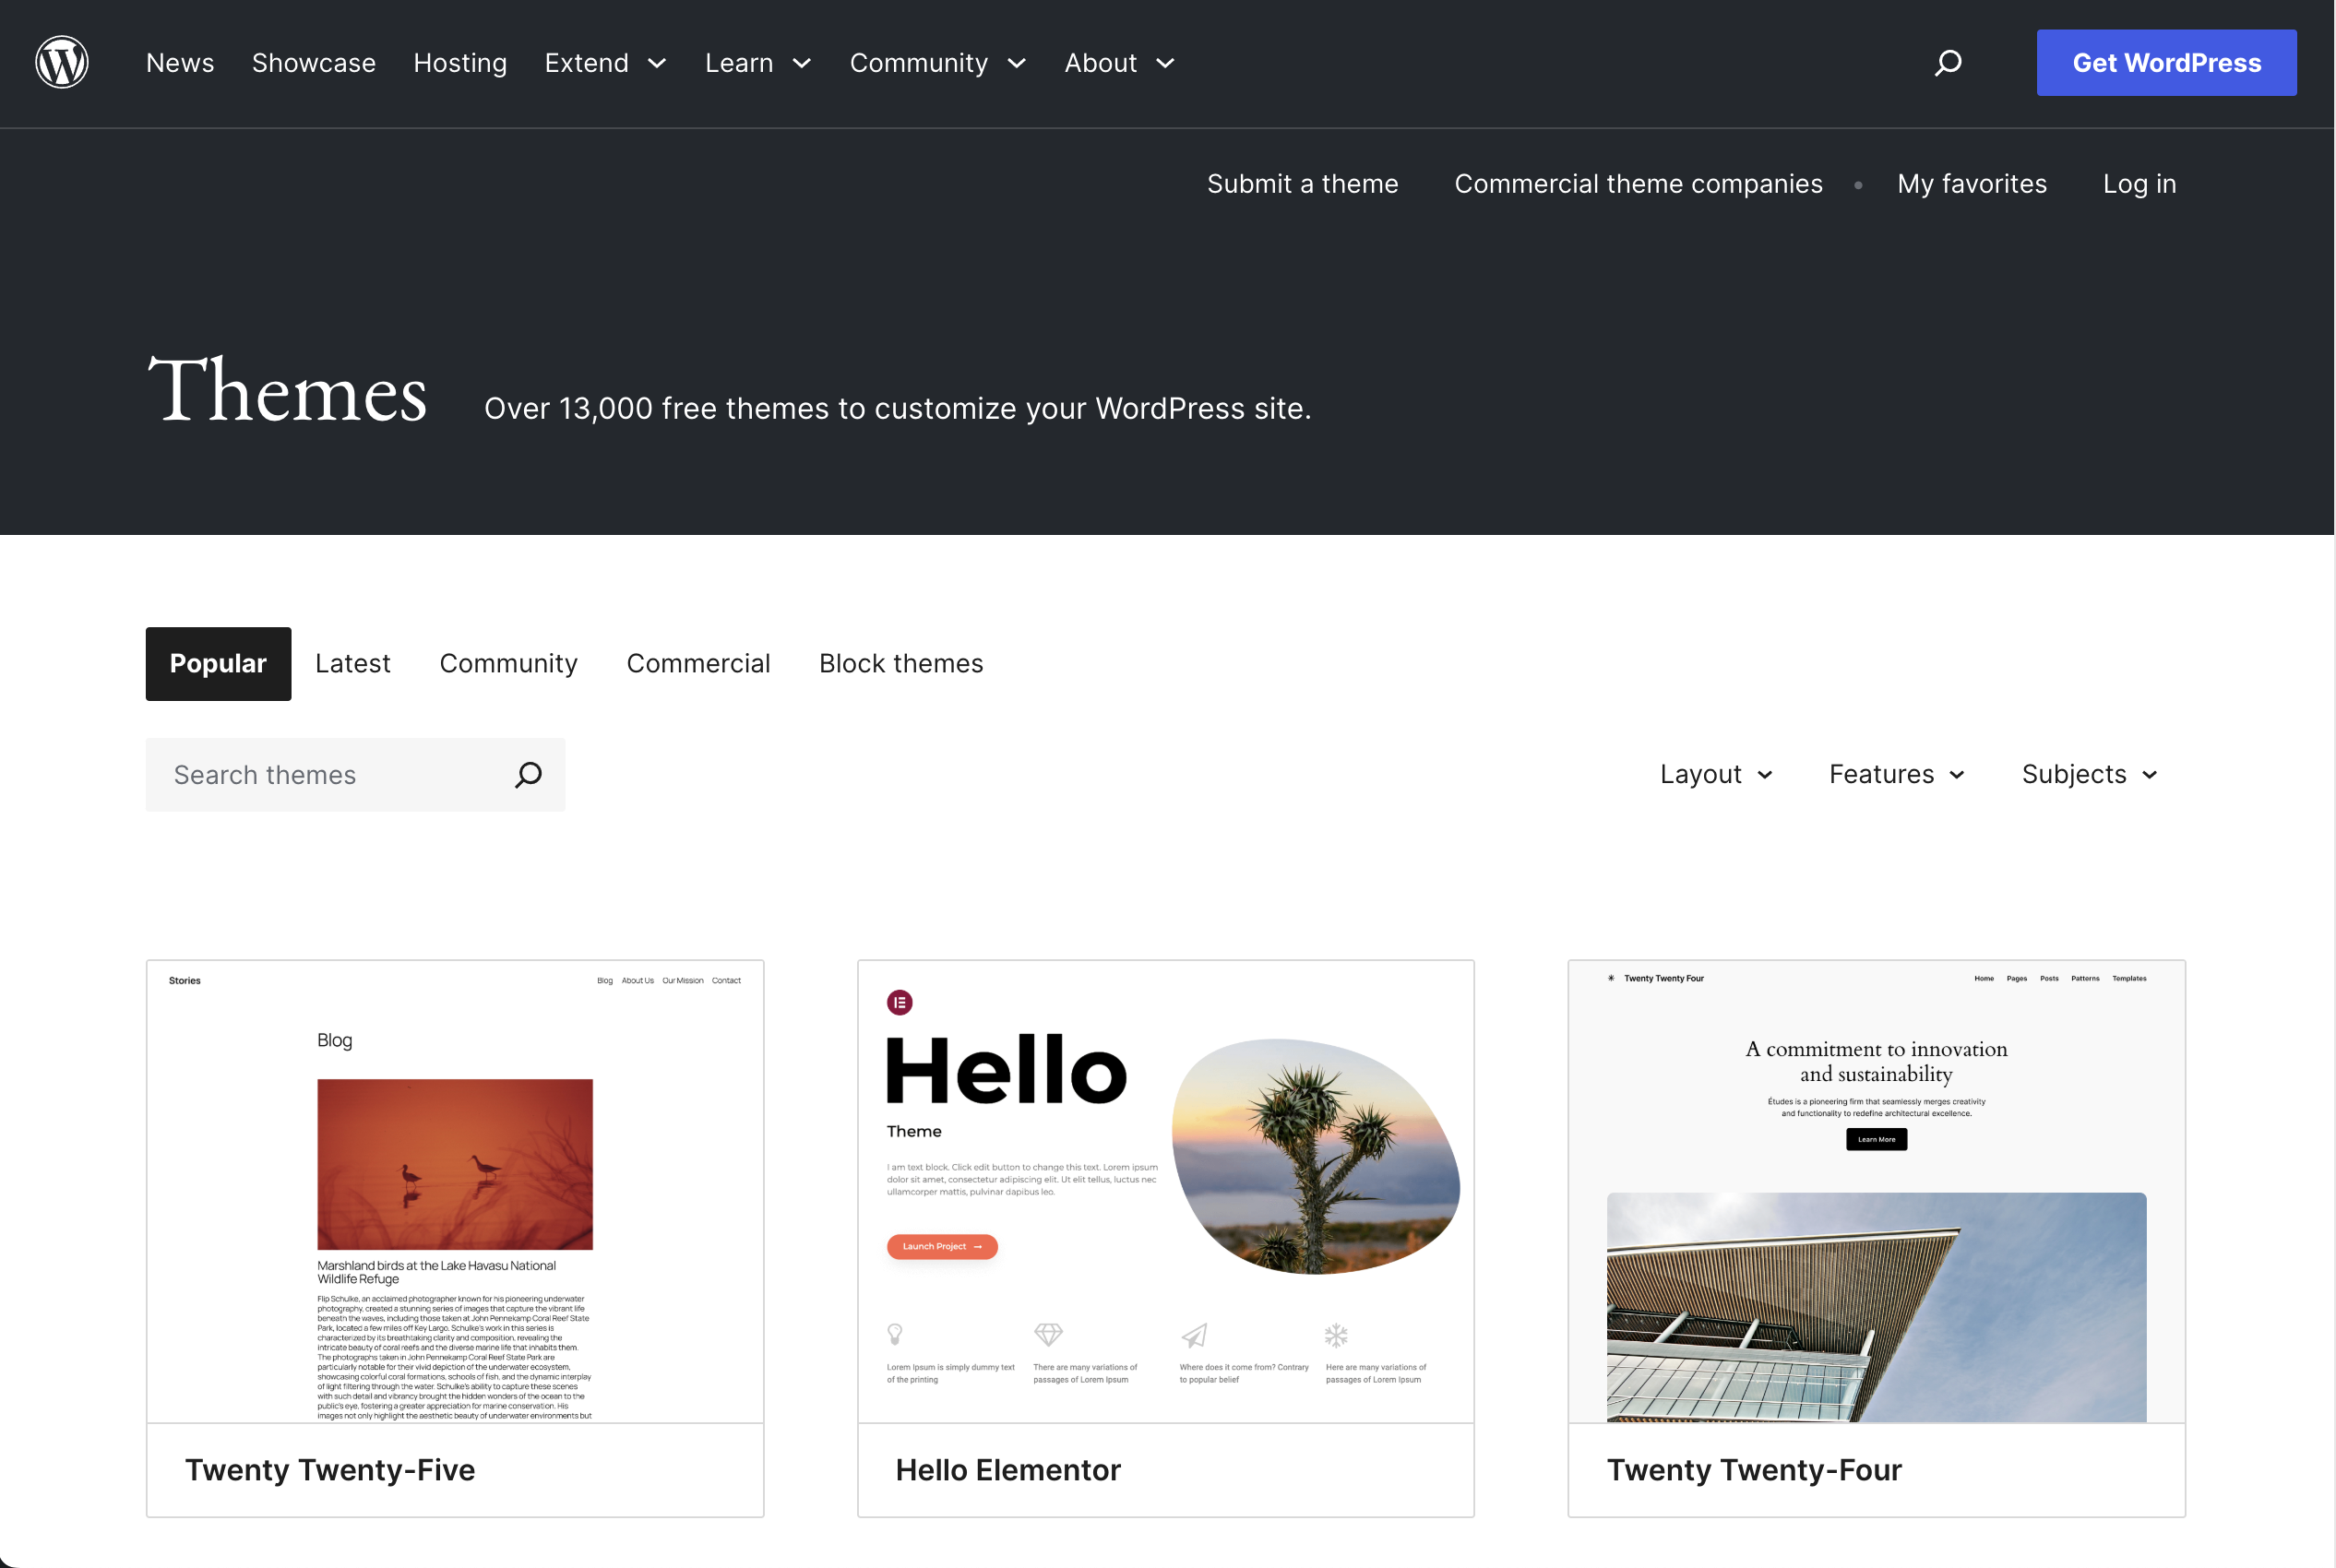
Task: Click the Log in link
Action: pyautogui.click(x=2138, y=184)
